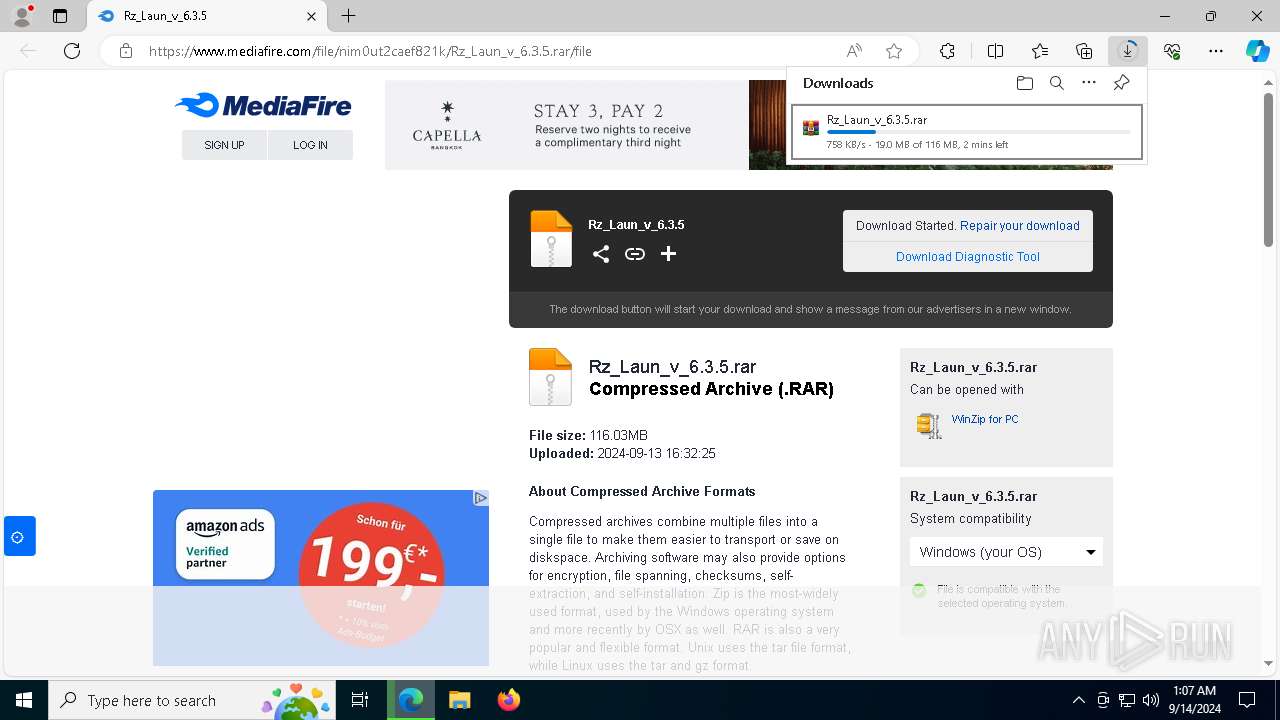Toggle the Downloads toolbar button

click(1128, 51)
